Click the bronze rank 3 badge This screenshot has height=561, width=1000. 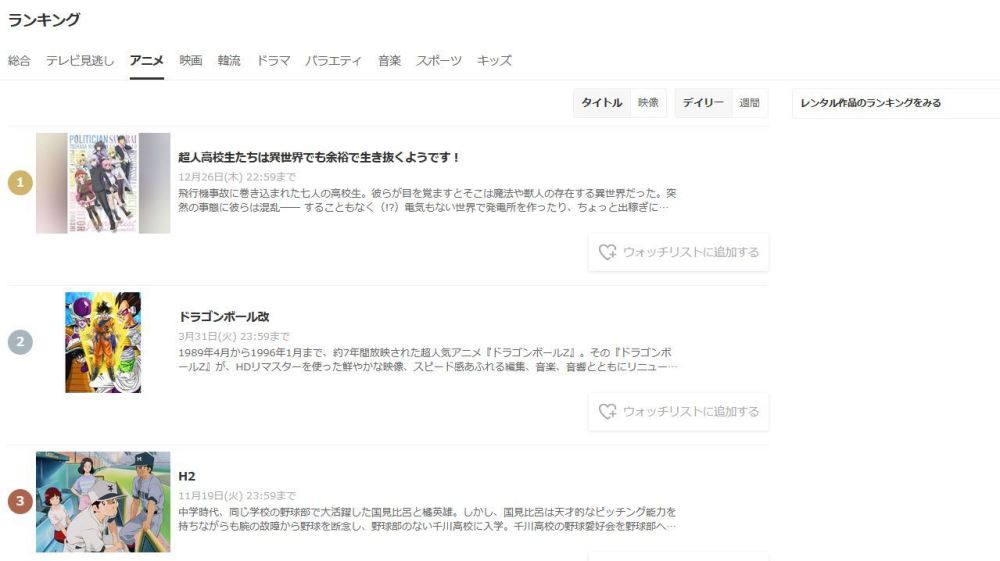pos(20,502)
